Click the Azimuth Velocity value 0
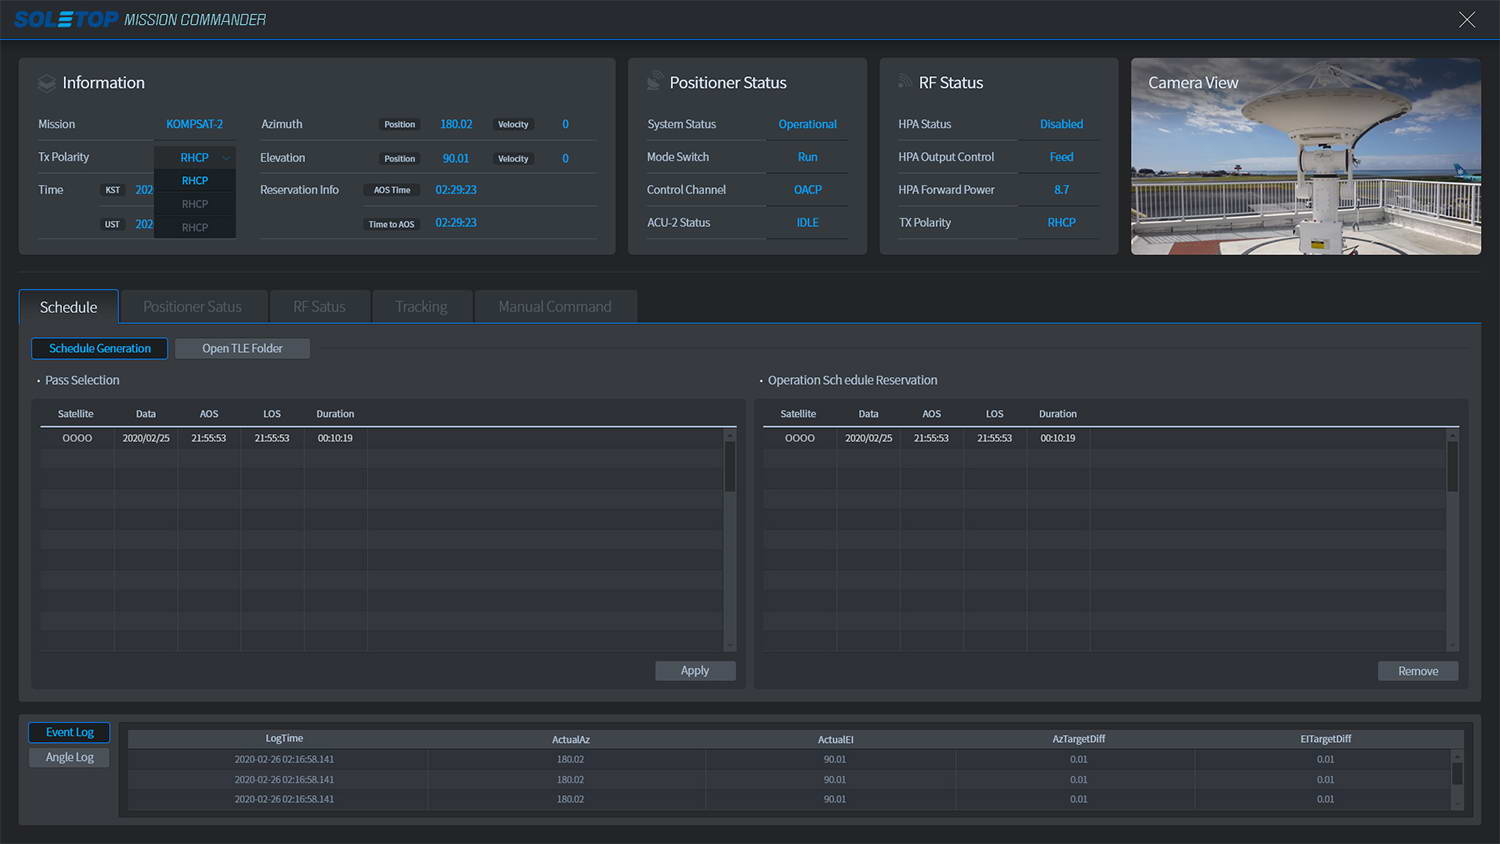This screenshot has height=844, width=1500. 565,124
